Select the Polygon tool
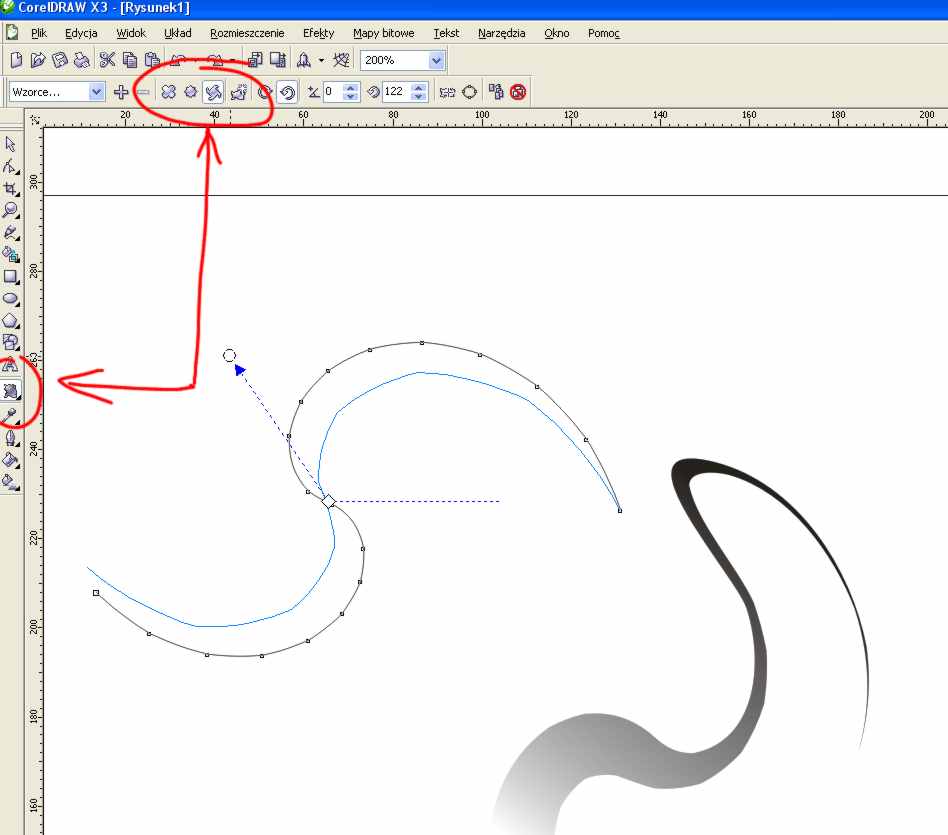 [11, 321]
